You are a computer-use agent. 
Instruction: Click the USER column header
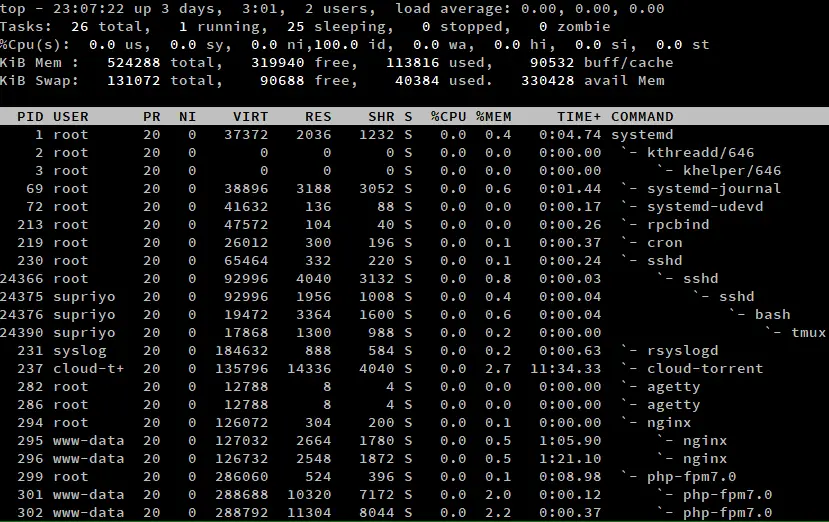coord(71,116)
